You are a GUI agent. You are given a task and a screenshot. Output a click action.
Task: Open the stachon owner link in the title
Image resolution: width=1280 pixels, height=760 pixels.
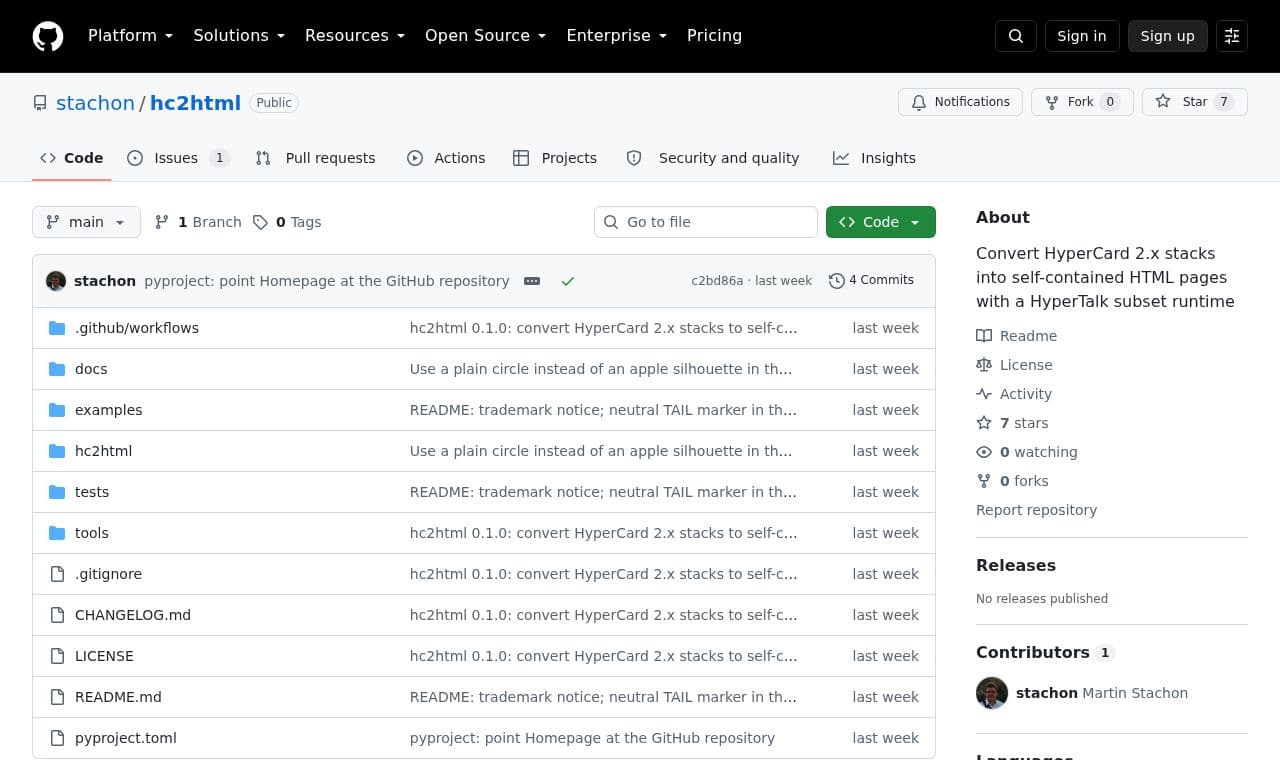(95, 103)
